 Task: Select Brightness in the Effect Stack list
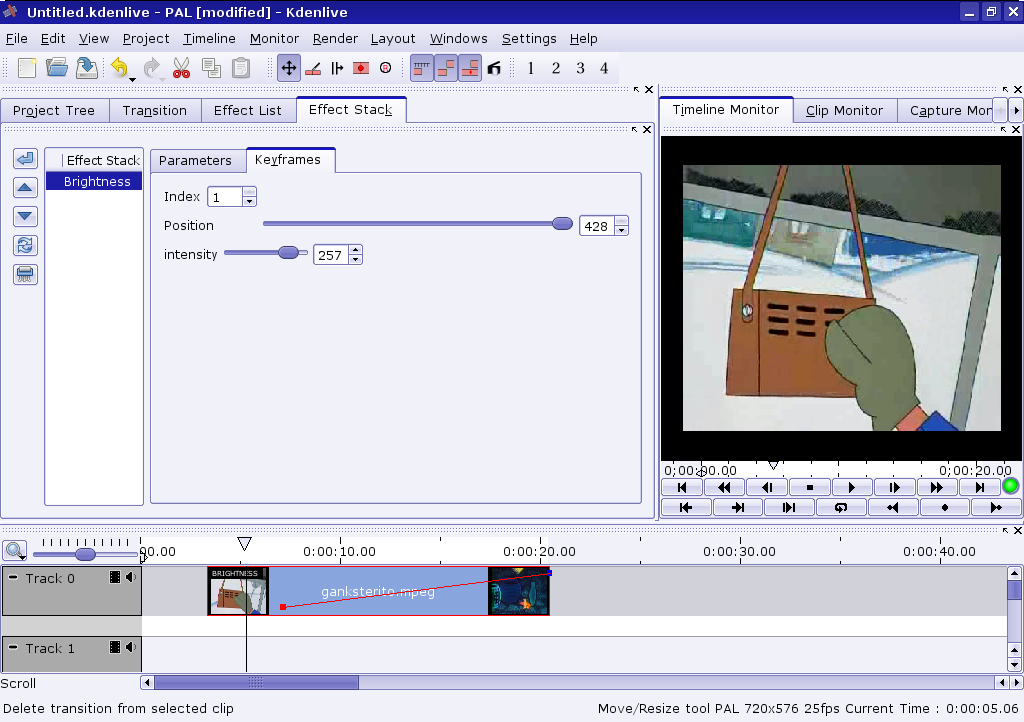click(x=96, y=181)
